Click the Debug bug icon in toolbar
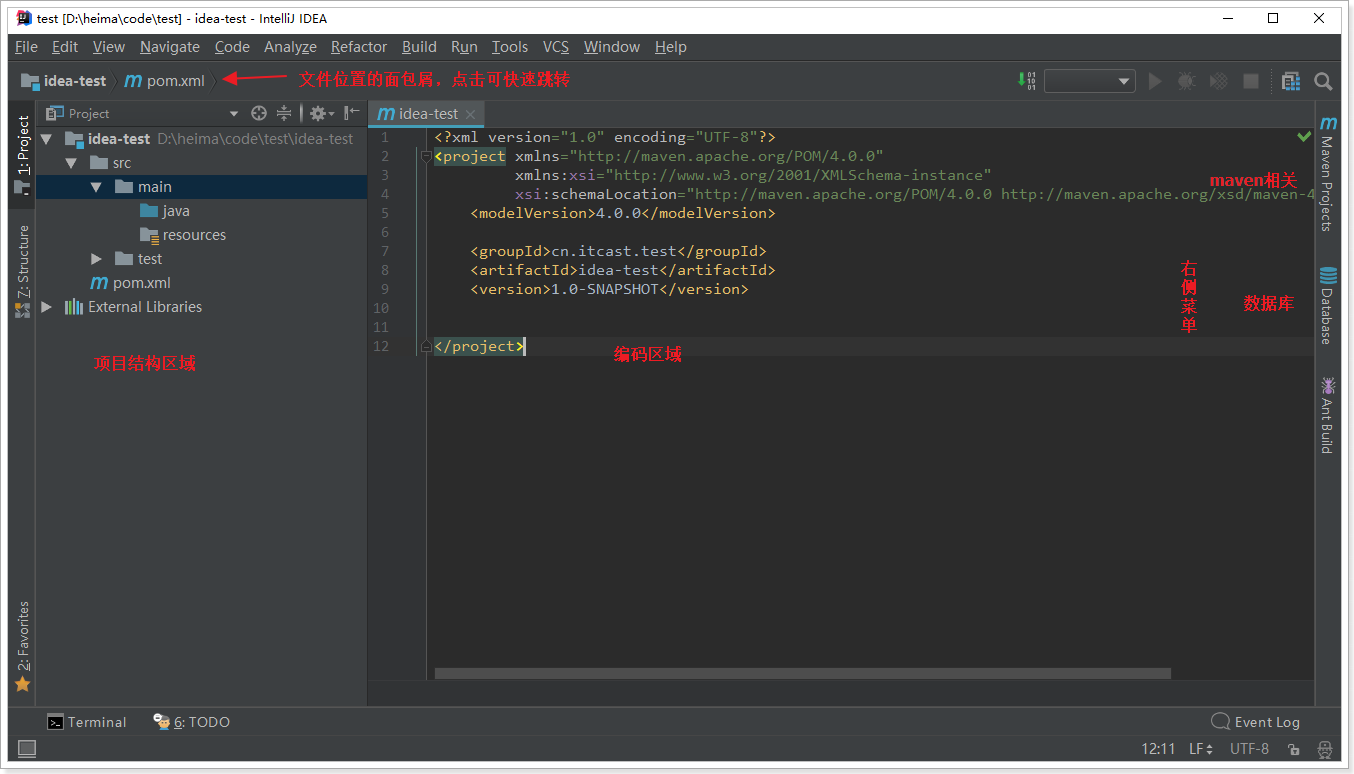The width and height of the screenshot is (1354, 774). point(1186,81)
